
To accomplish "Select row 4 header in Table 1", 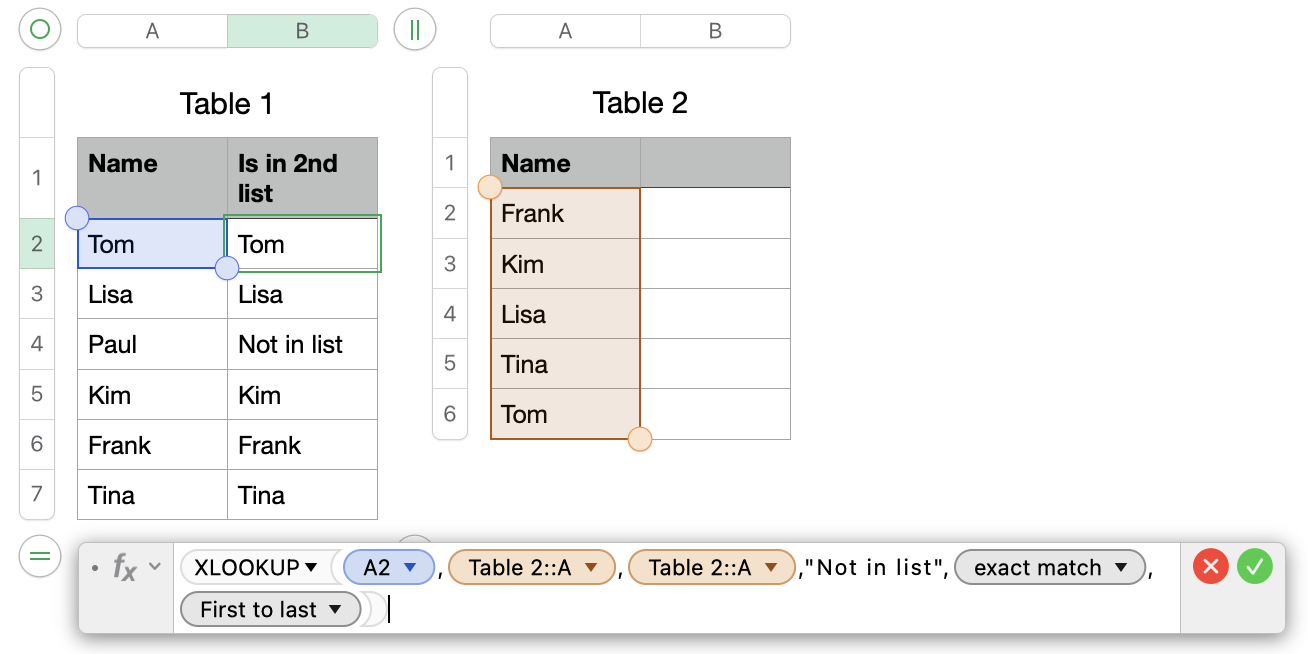I will coord(37,344).
